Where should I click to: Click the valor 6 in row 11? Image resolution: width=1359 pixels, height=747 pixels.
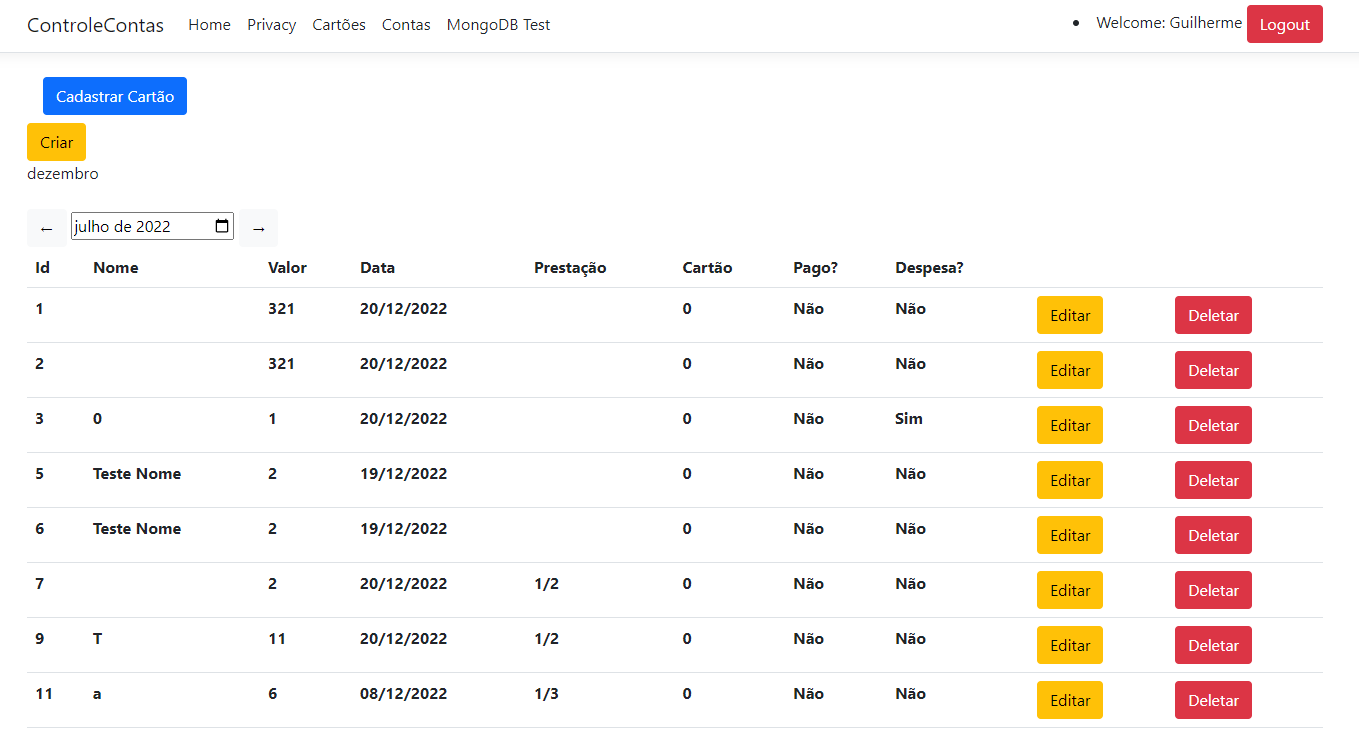point(272,694)
